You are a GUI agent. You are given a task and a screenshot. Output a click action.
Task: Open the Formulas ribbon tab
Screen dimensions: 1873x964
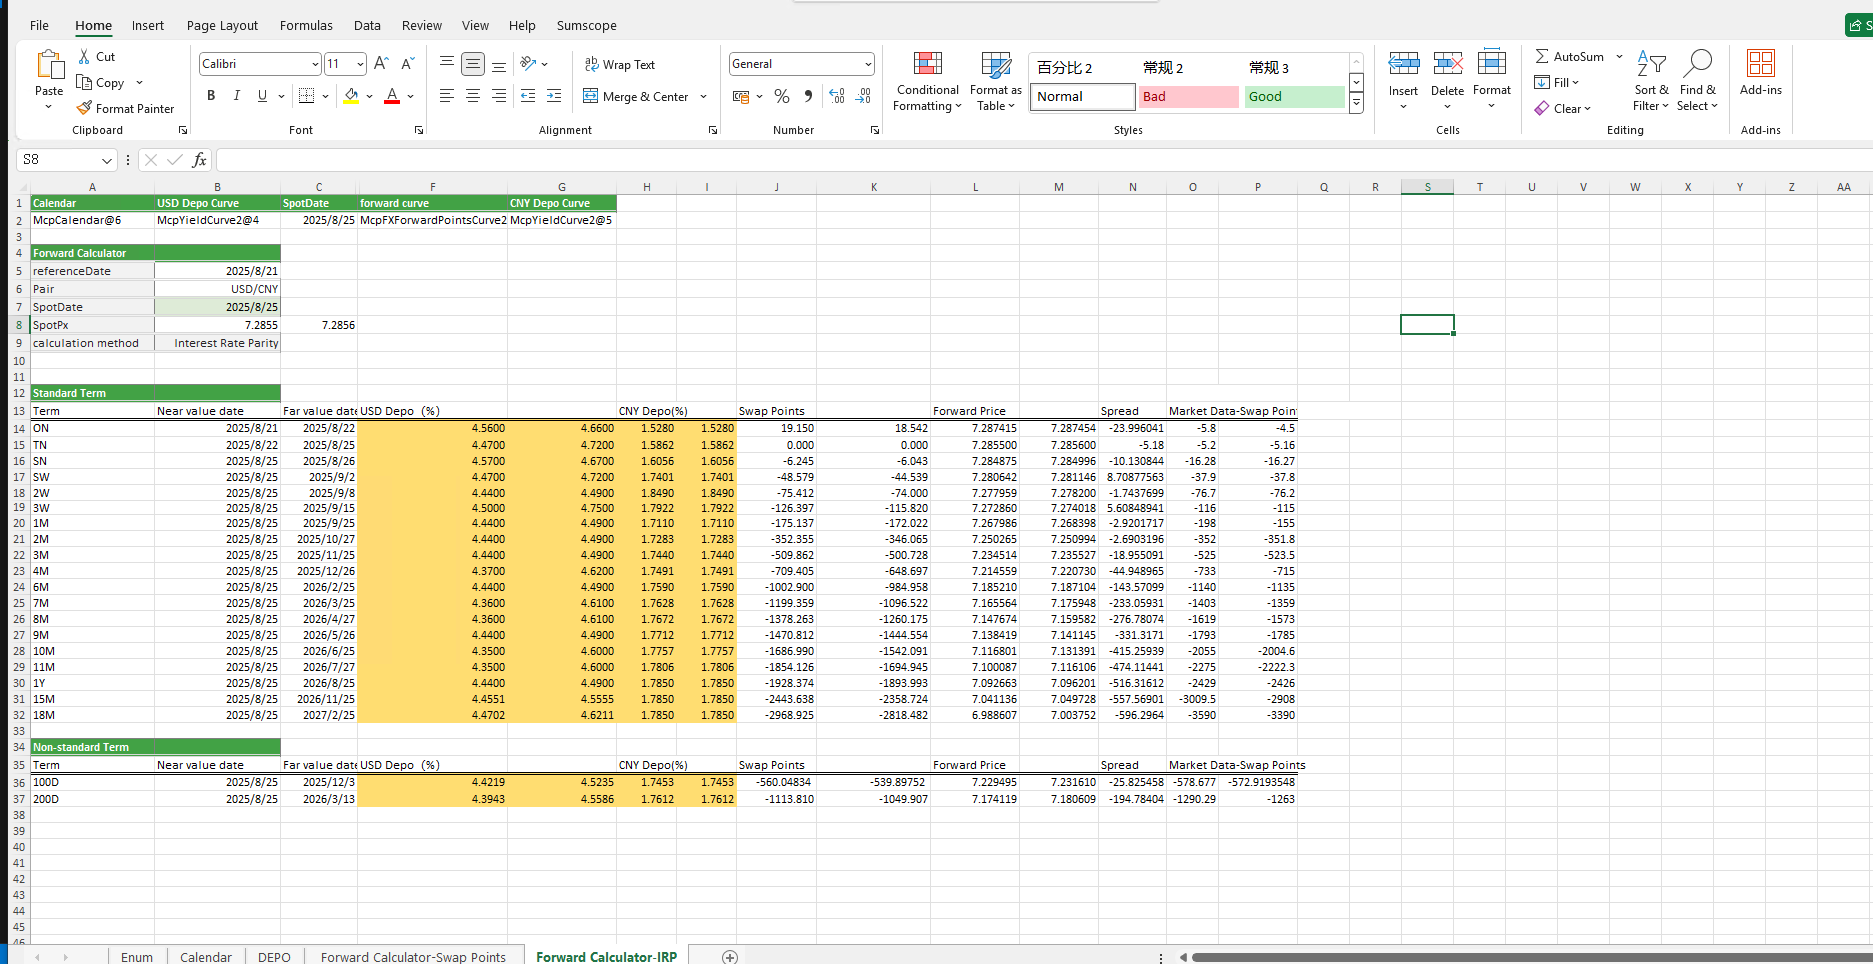coord(306,25)
